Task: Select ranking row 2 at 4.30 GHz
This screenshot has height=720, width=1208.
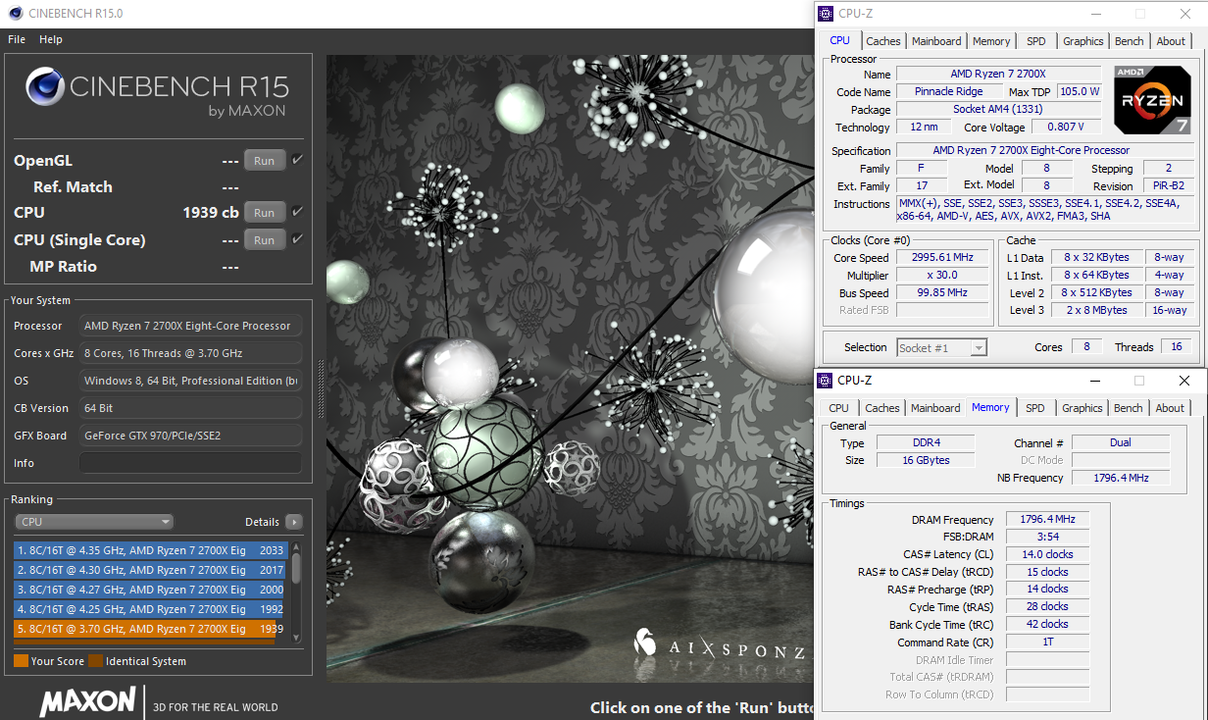Action: (150, 570)
